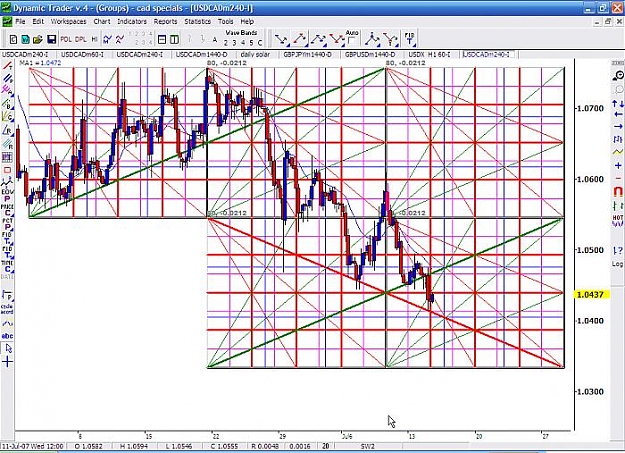Select Wave Band C
Screen dimensions: 625x453
[260, 43]
